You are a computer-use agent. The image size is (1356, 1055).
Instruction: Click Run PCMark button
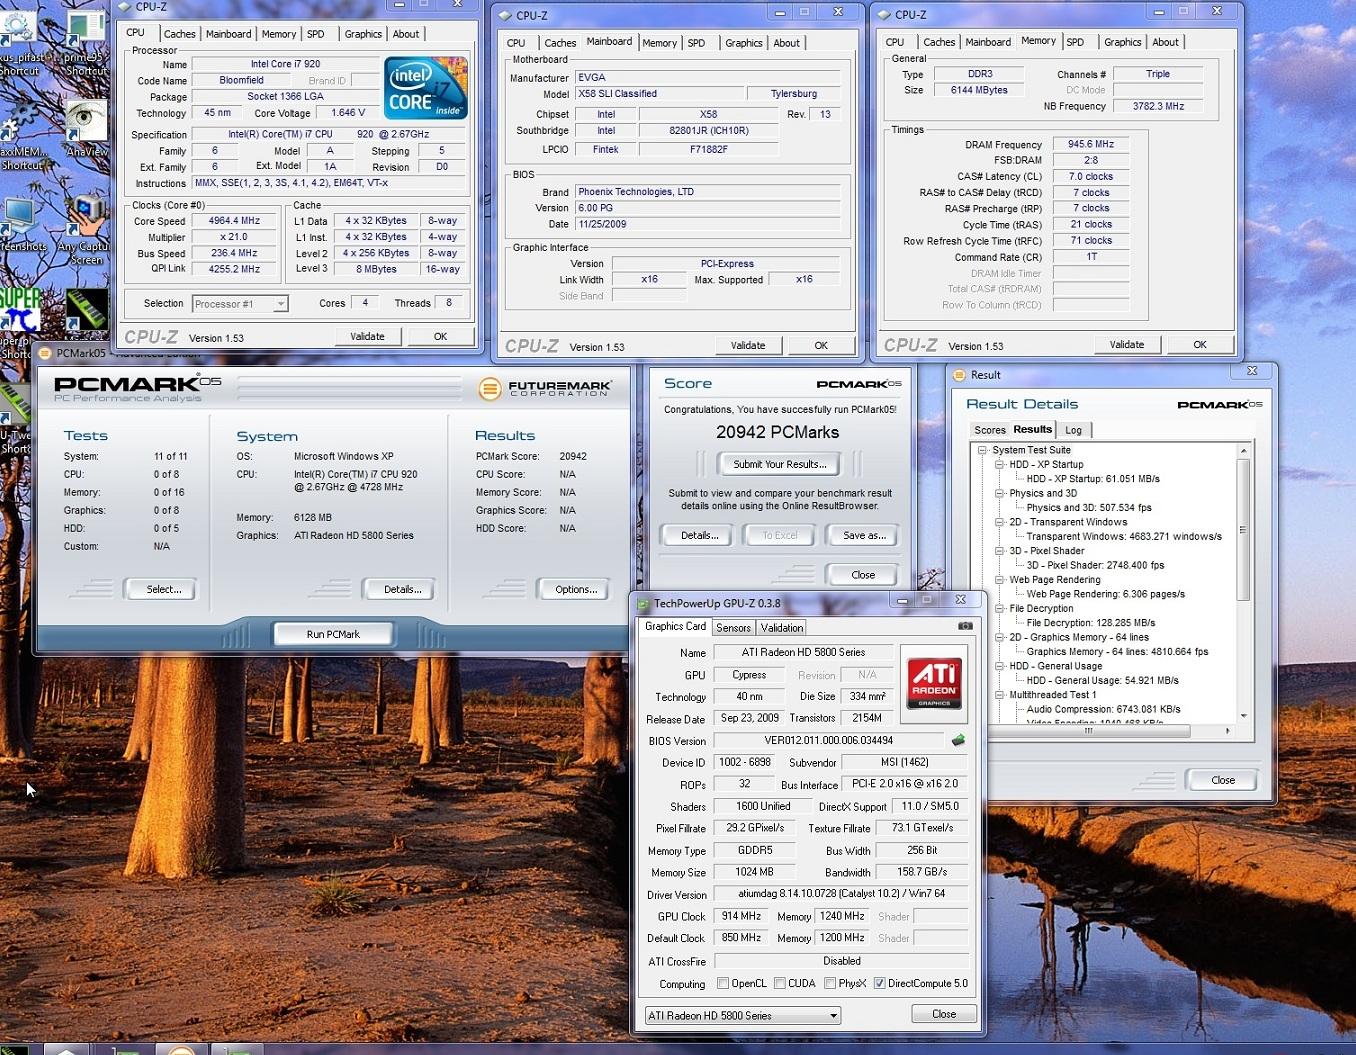point(333,634)
